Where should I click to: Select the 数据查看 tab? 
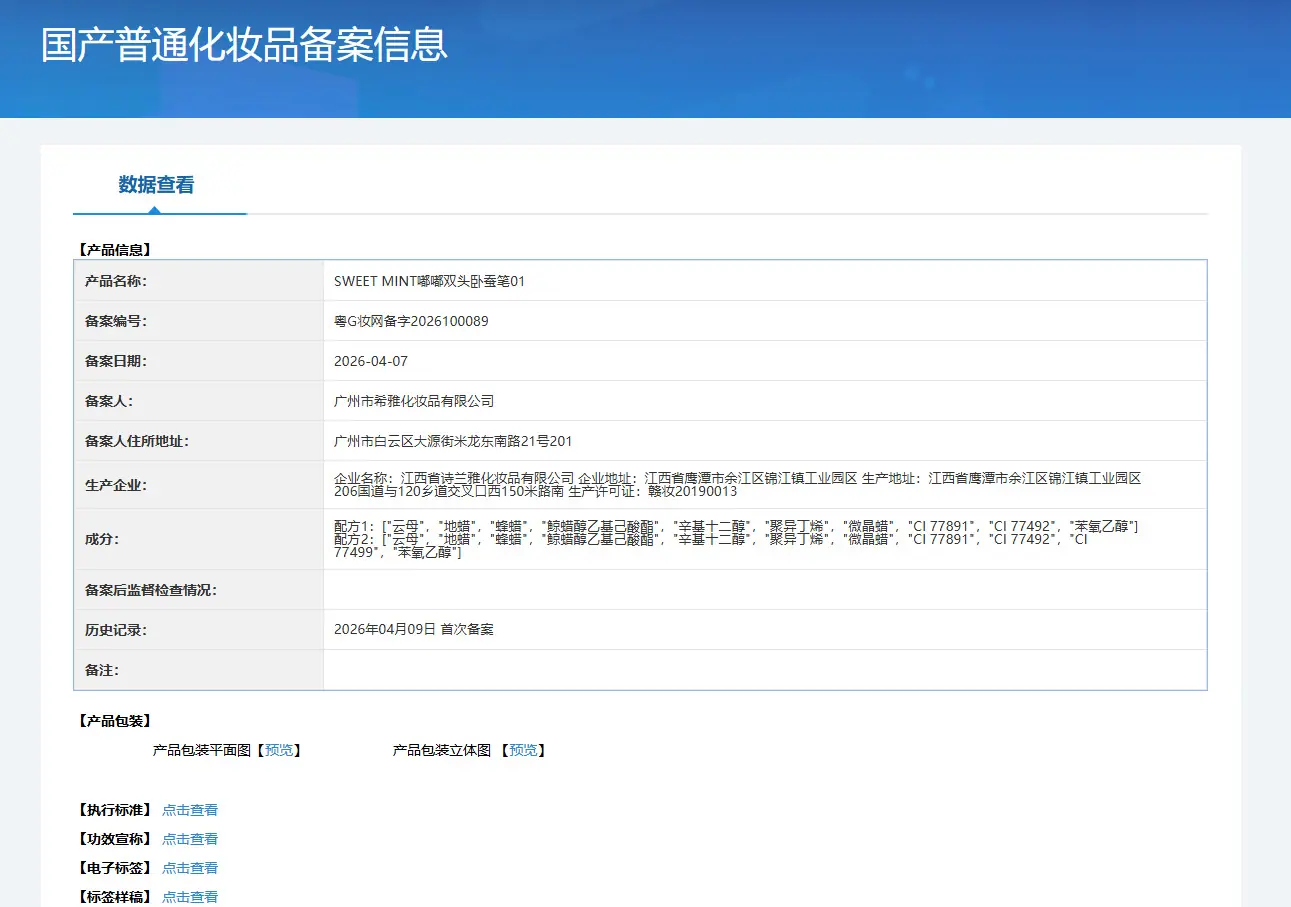156,185
